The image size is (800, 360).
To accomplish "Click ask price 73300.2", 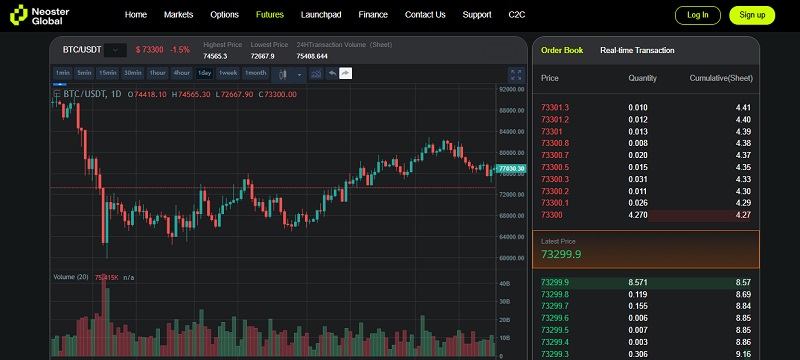I will [x=555, y=191].
